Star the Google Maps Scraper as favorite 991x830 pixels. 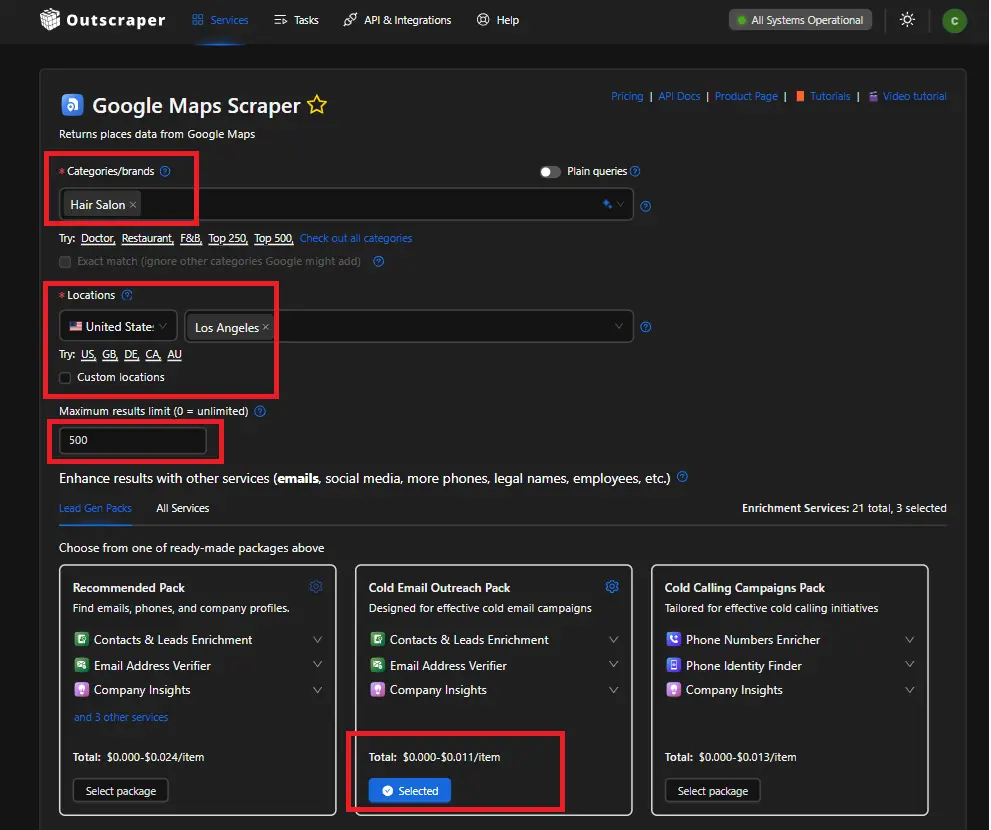pos(317,105)
